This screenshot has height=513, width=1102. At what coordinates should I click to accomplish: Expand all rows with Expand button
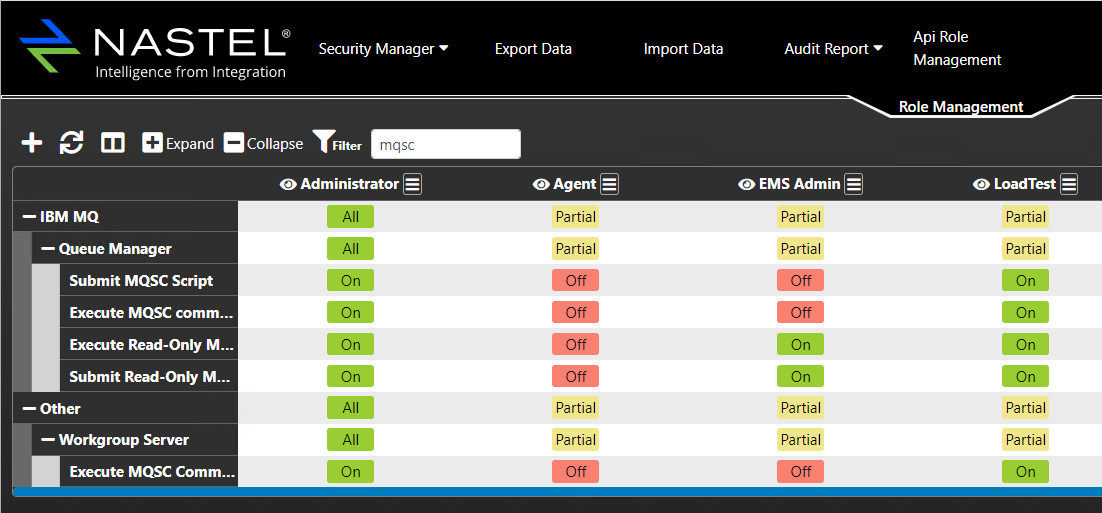(x=178, y=143)
